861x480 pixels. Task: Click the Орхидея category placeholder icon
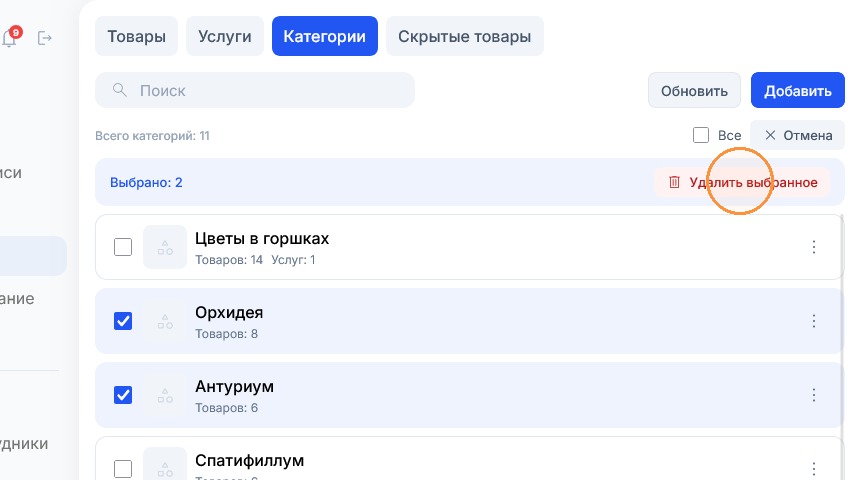pos(165,321)
